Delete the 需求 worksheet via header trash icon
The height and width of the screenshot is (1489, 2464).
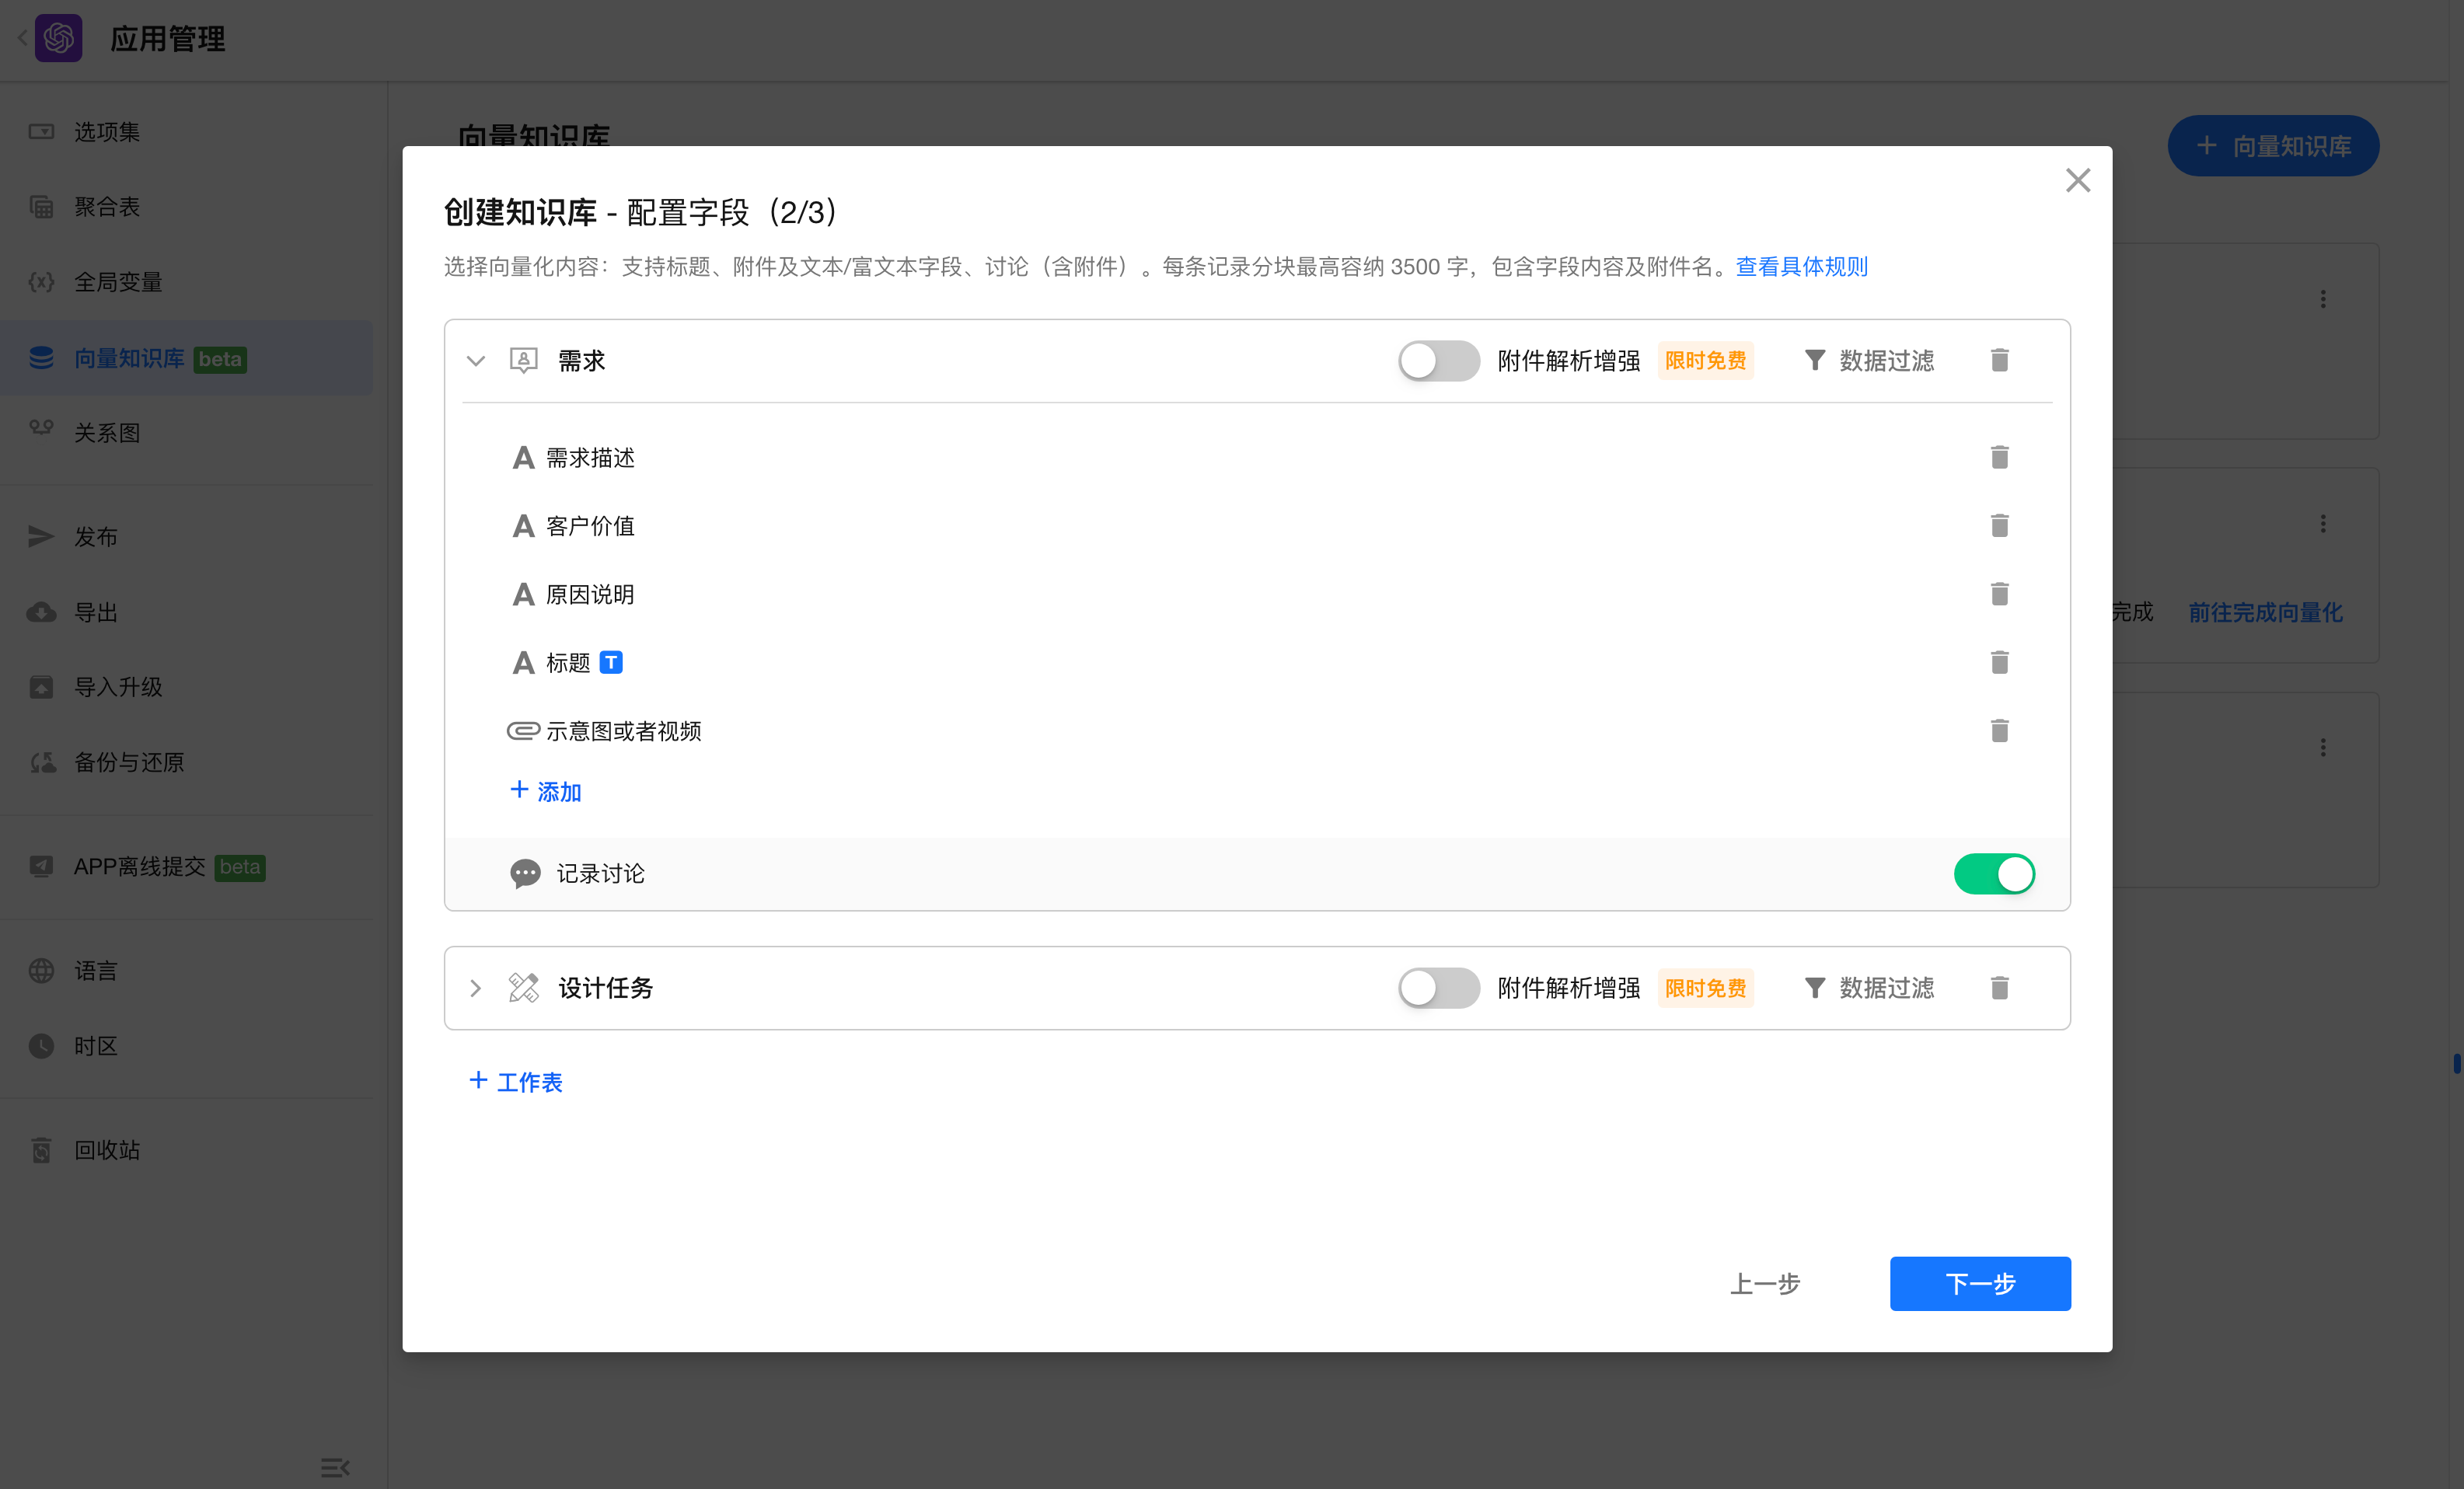point(1998,360)
